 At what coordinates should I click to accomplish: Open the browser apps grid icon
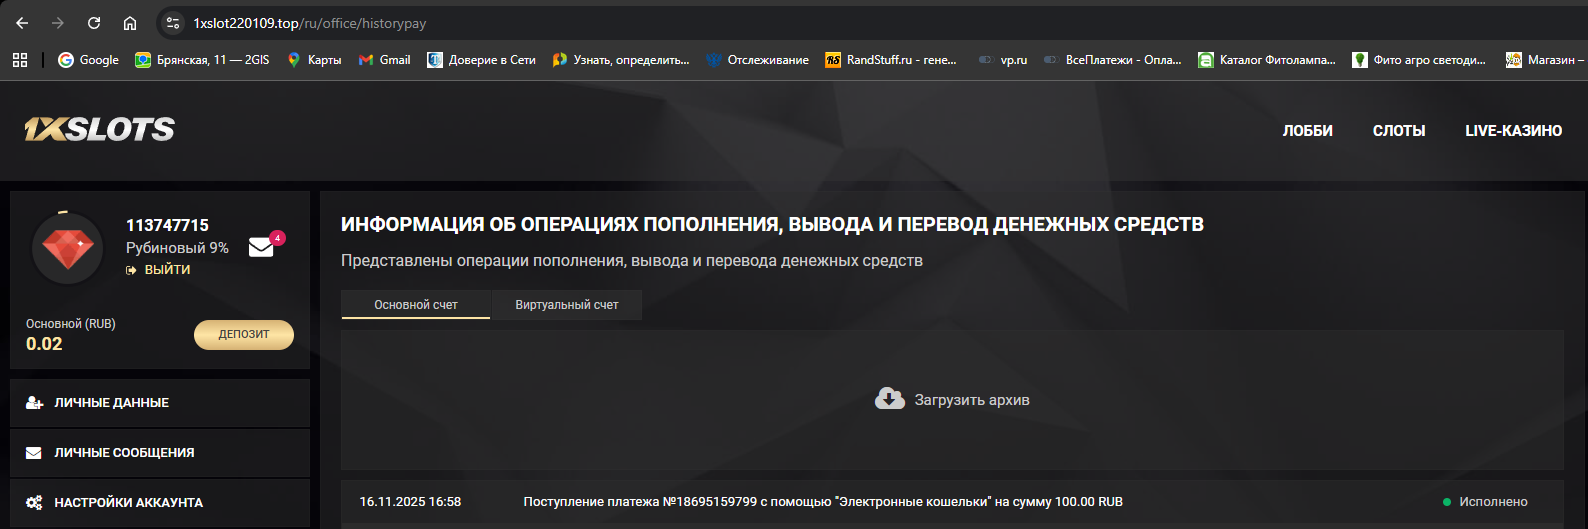pyautogui.click(x=20, y=60)
